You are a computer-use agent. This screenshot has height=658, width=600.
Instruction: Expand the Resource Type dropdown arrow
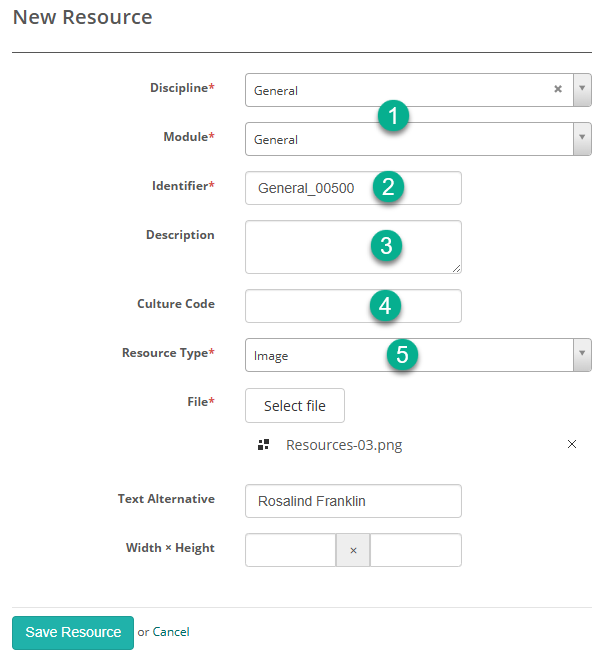pos(582,354)
